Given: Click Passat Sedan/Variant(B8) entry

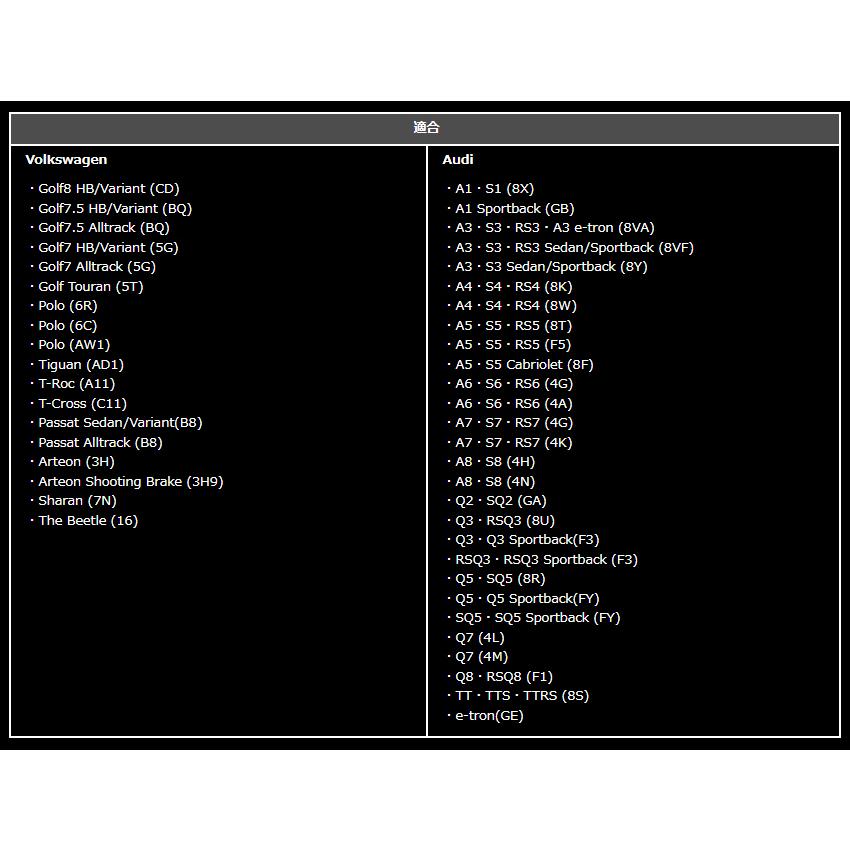Looking at the screenshot, I should click(120, 423).
